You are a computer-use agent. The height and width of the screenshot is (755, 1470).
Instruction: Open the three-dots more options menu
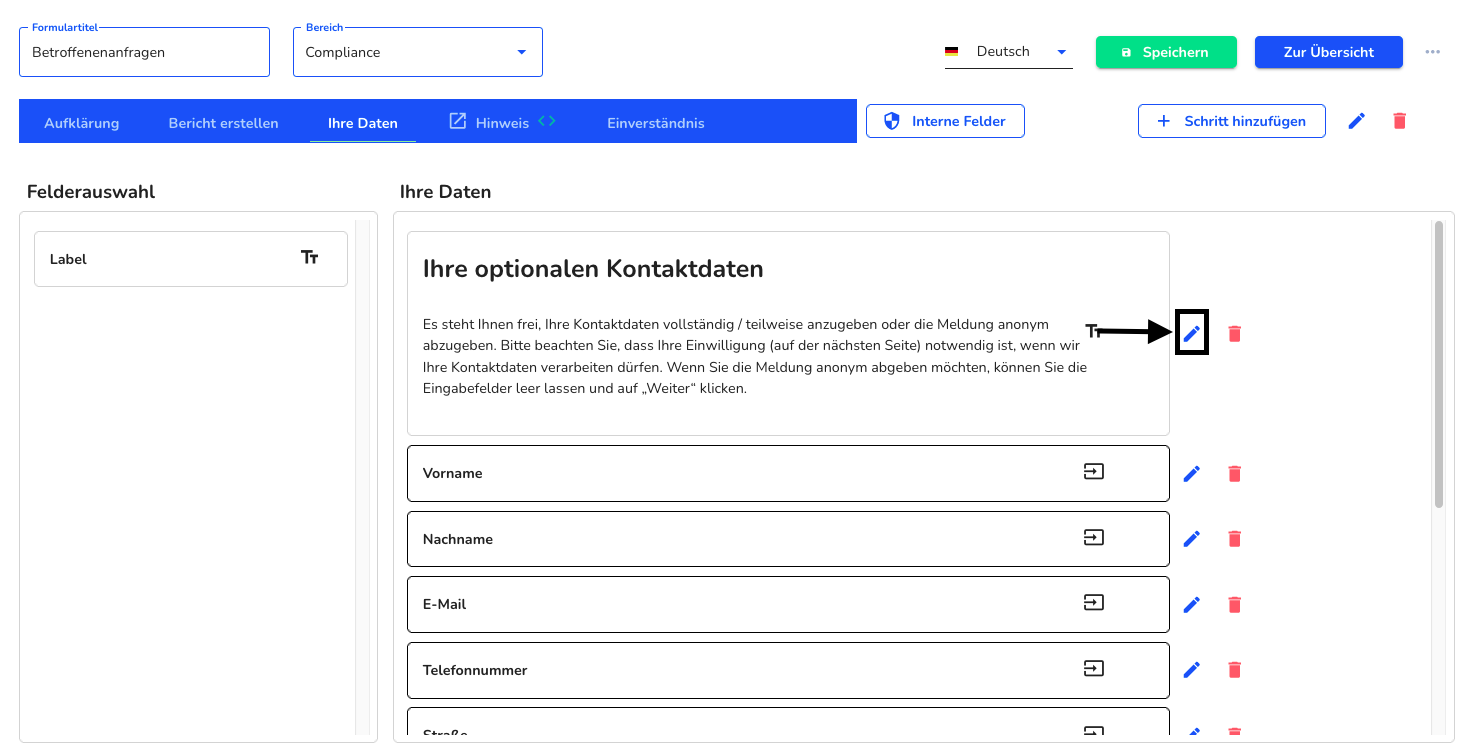(x=1433, y=52)
